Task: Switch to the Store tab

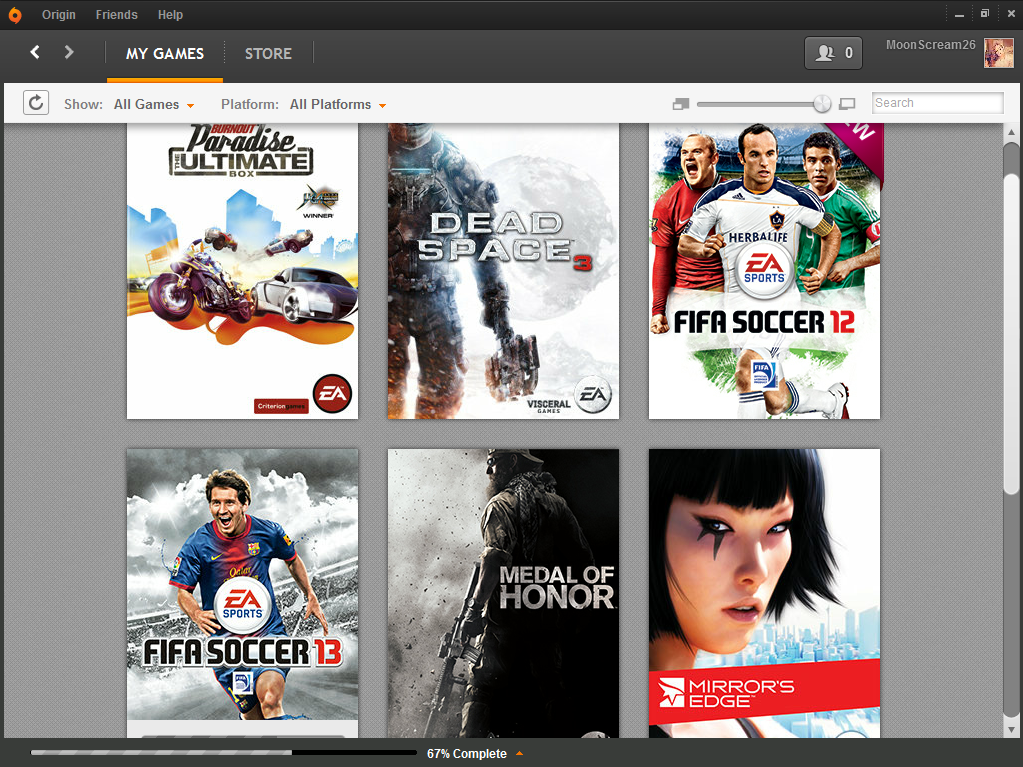Action: coord(268,53)
